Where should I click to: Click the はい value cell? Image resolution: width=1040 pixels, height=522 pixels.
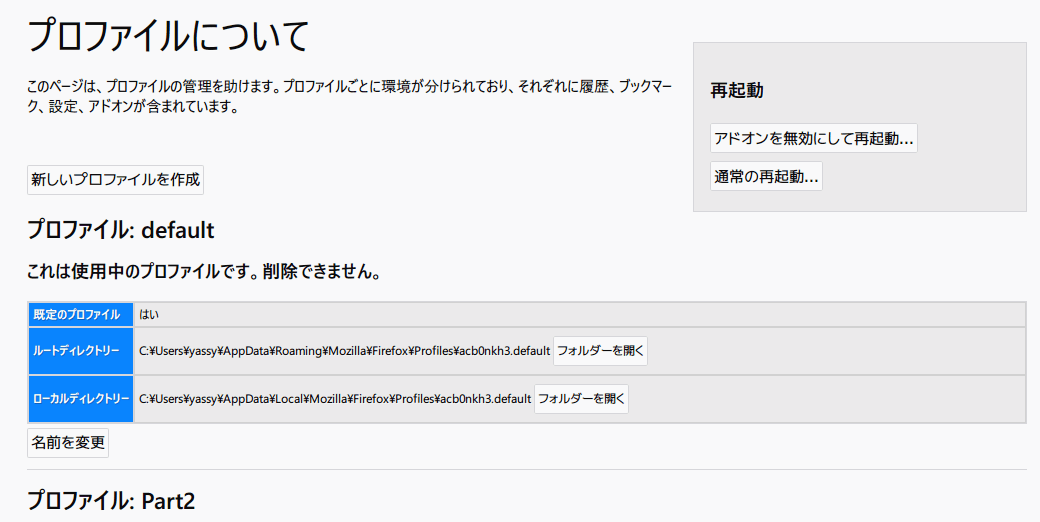click(580, 314)
